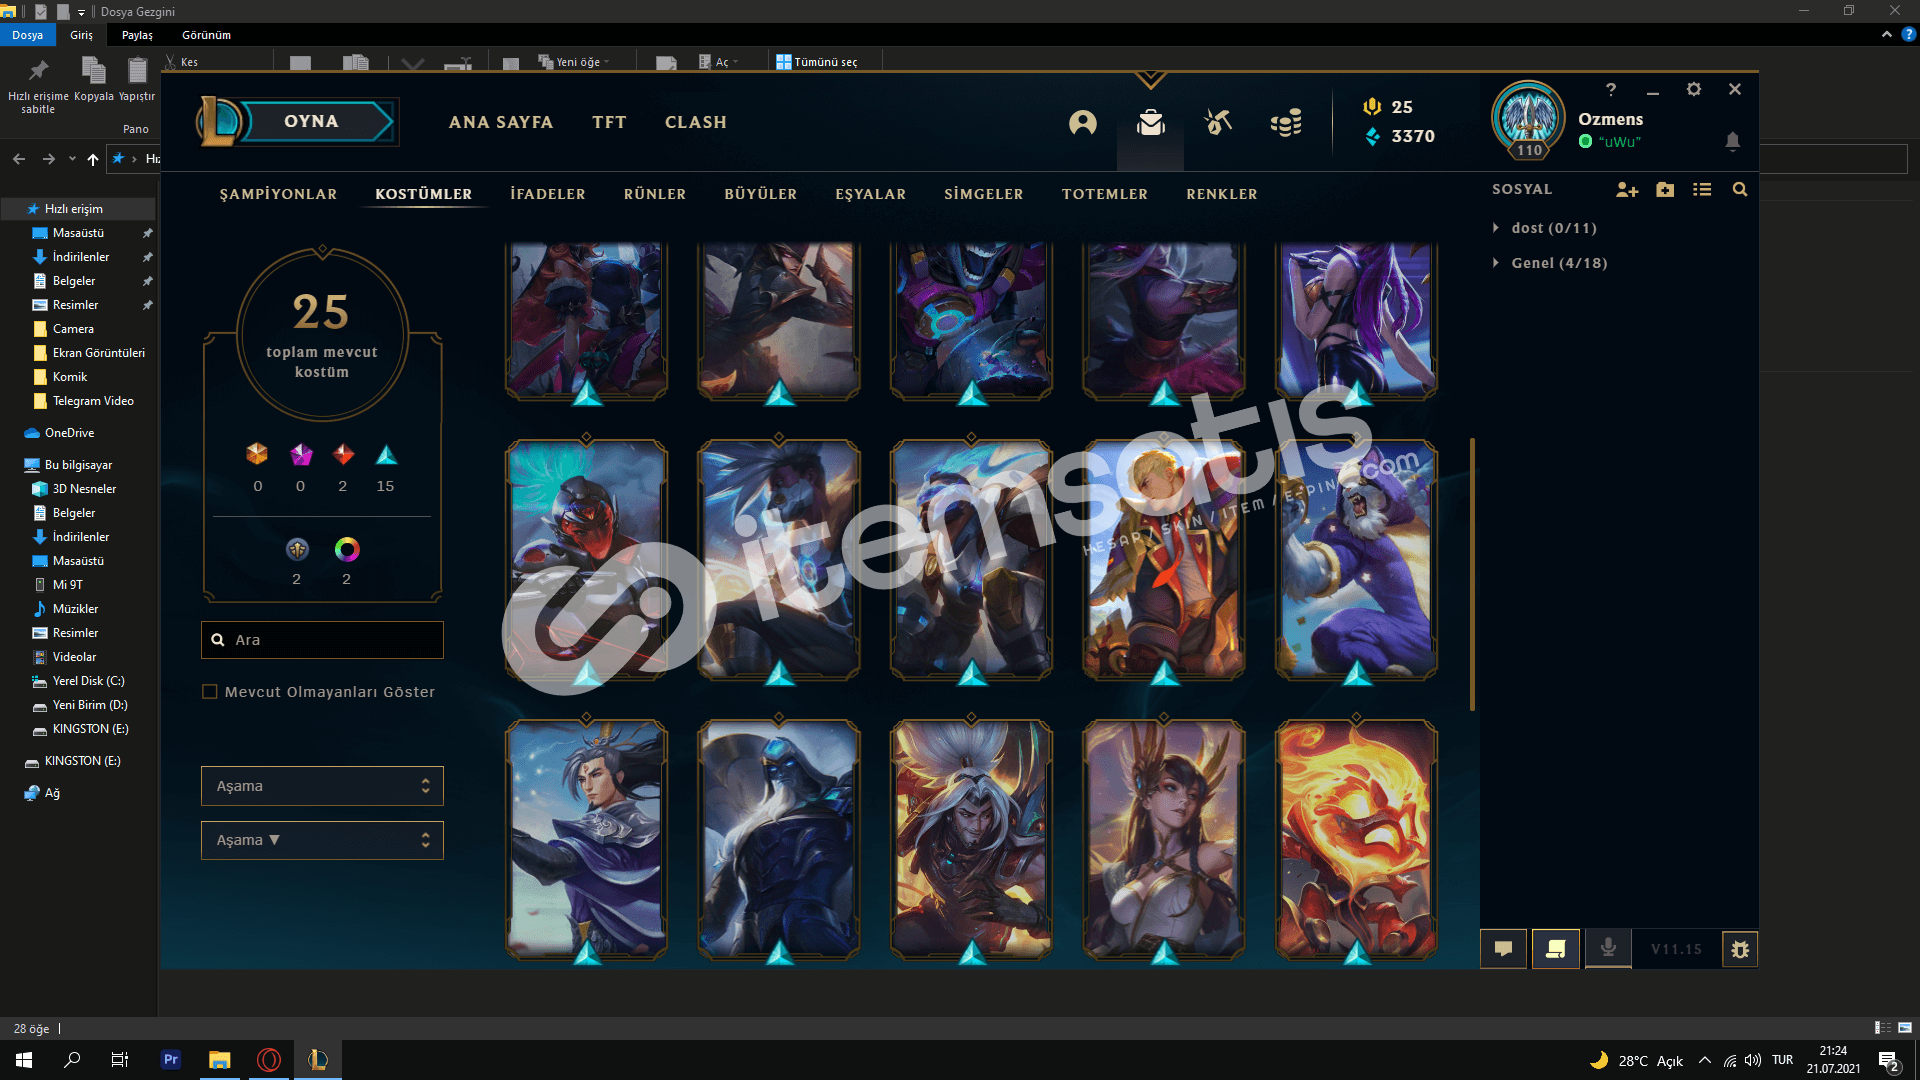Click the add folder icon in Sosyal
Screen dimensions: 1920x1080
1665,190
